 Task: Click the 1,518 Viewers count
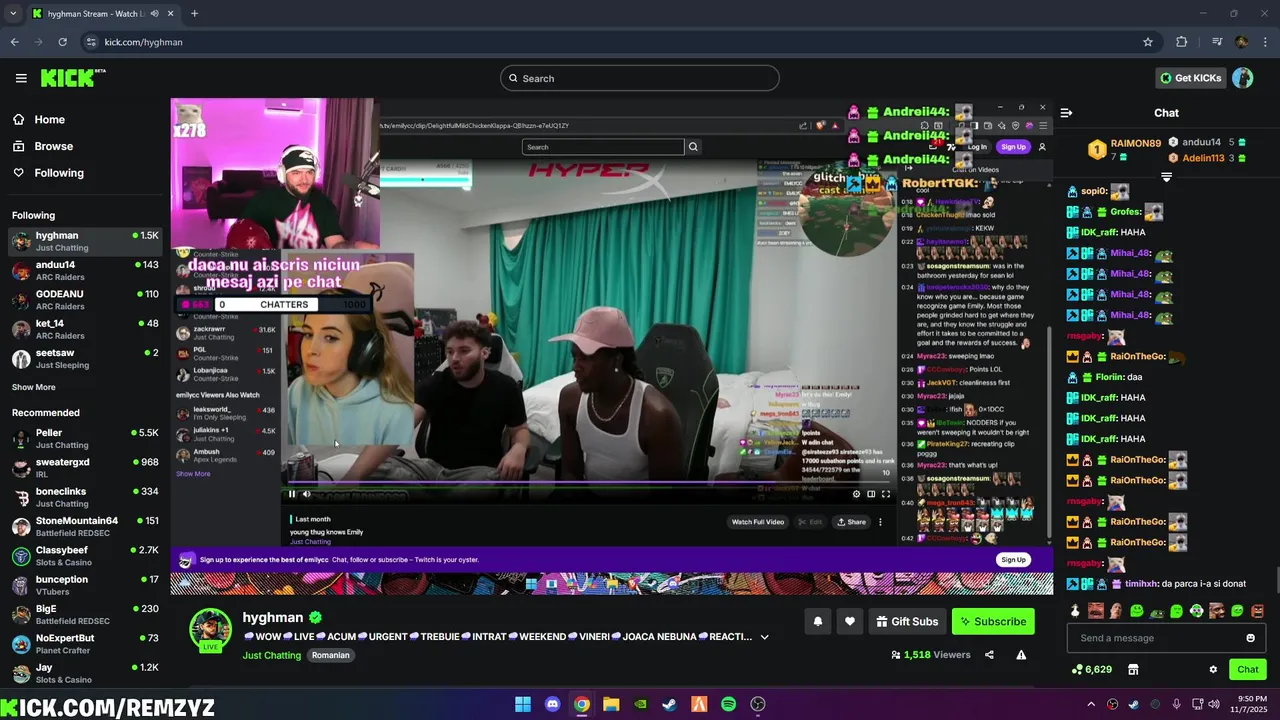pos(930,655)
